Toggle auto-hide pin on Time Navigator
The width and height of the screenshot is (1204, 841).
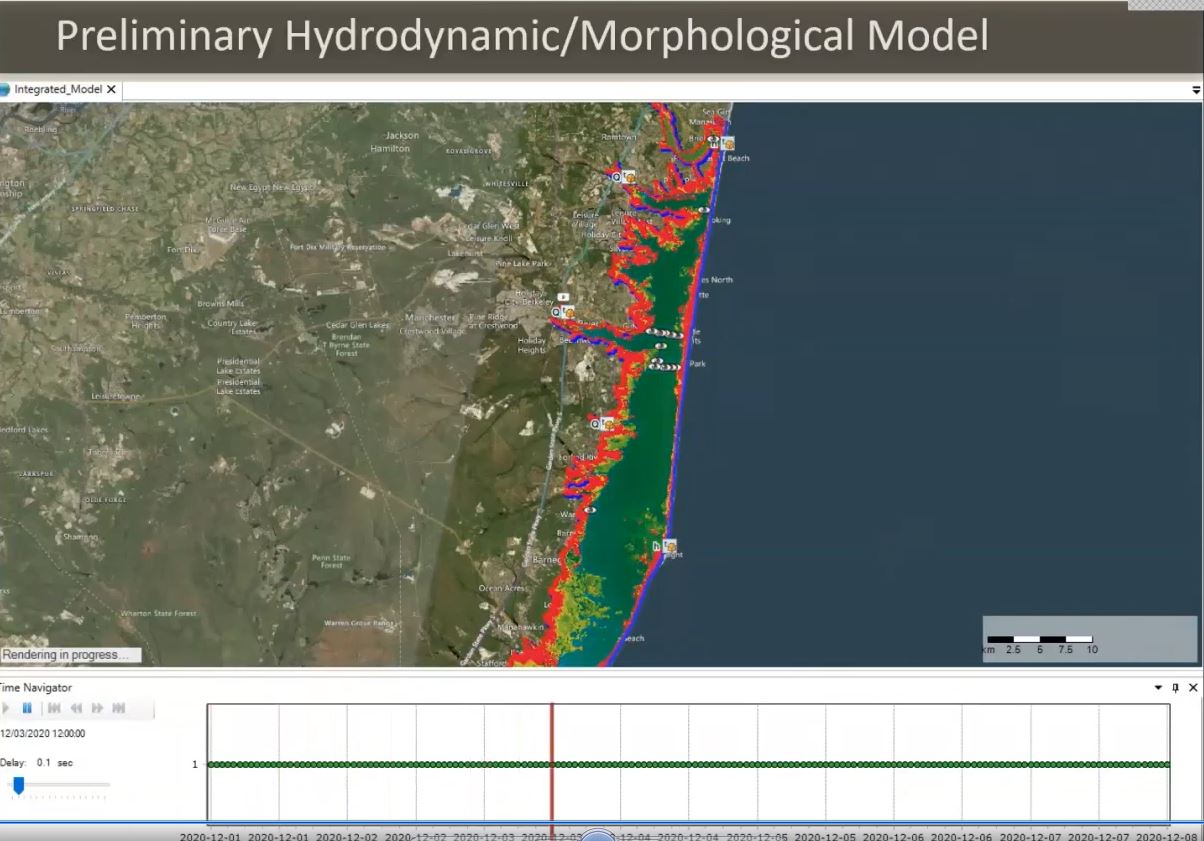tap(1175, 688)
